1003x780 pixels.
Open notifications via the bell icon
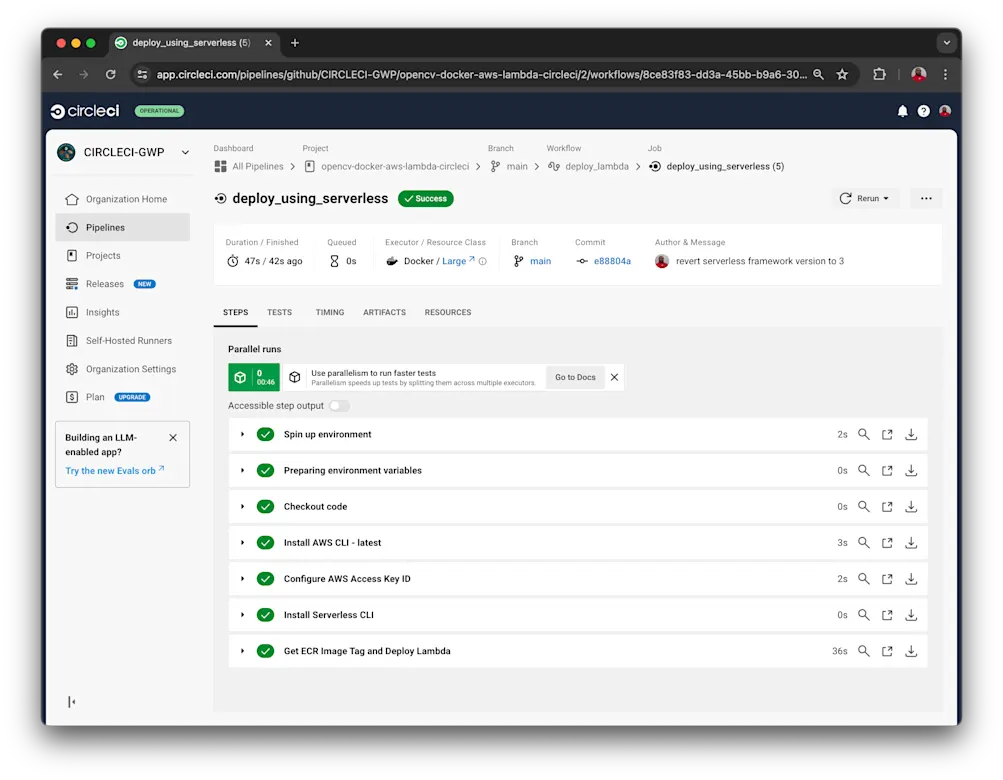click(x=901, y=111)
